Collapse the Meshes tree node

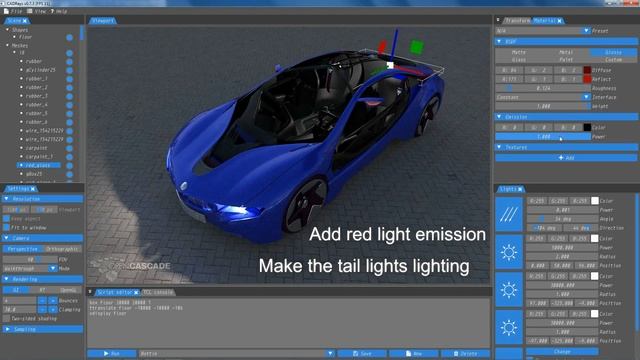coord(7,45)
